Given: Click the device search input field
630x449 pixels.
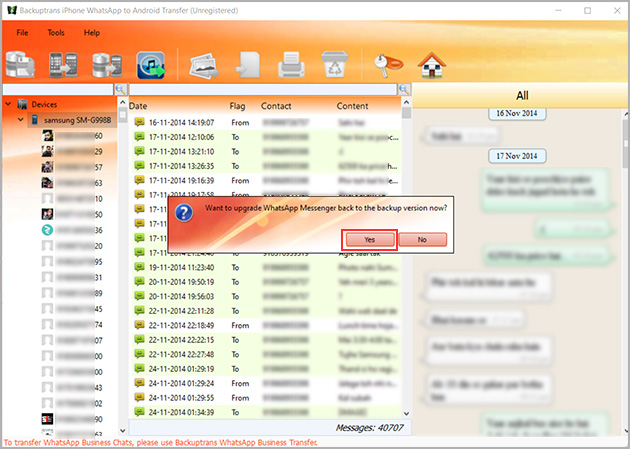Looking at the screenshot, I should pos(58,89).
